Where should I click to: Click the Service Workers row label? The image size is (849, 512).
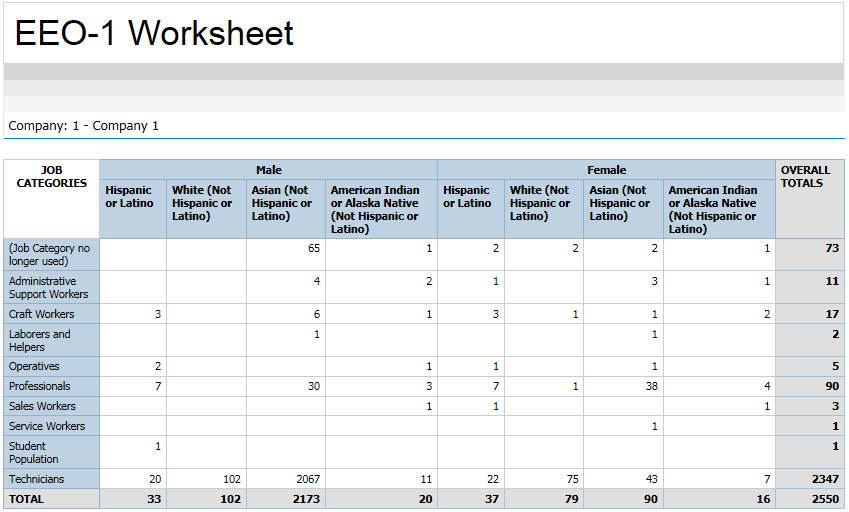click(47, 426)
